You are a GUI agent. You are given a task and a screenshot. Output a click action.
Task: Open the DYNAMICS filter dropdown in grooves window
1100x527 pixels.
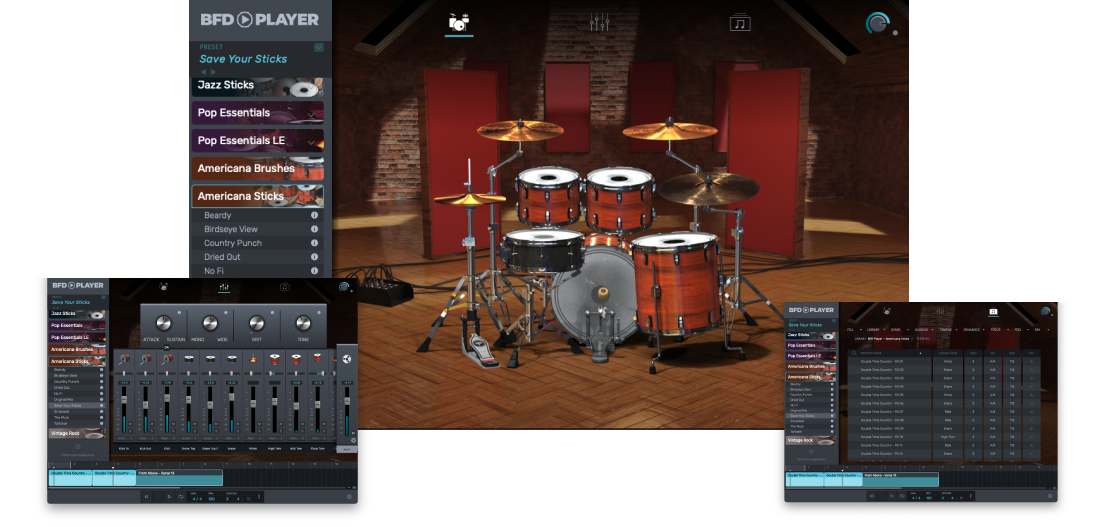pos(974,330)
